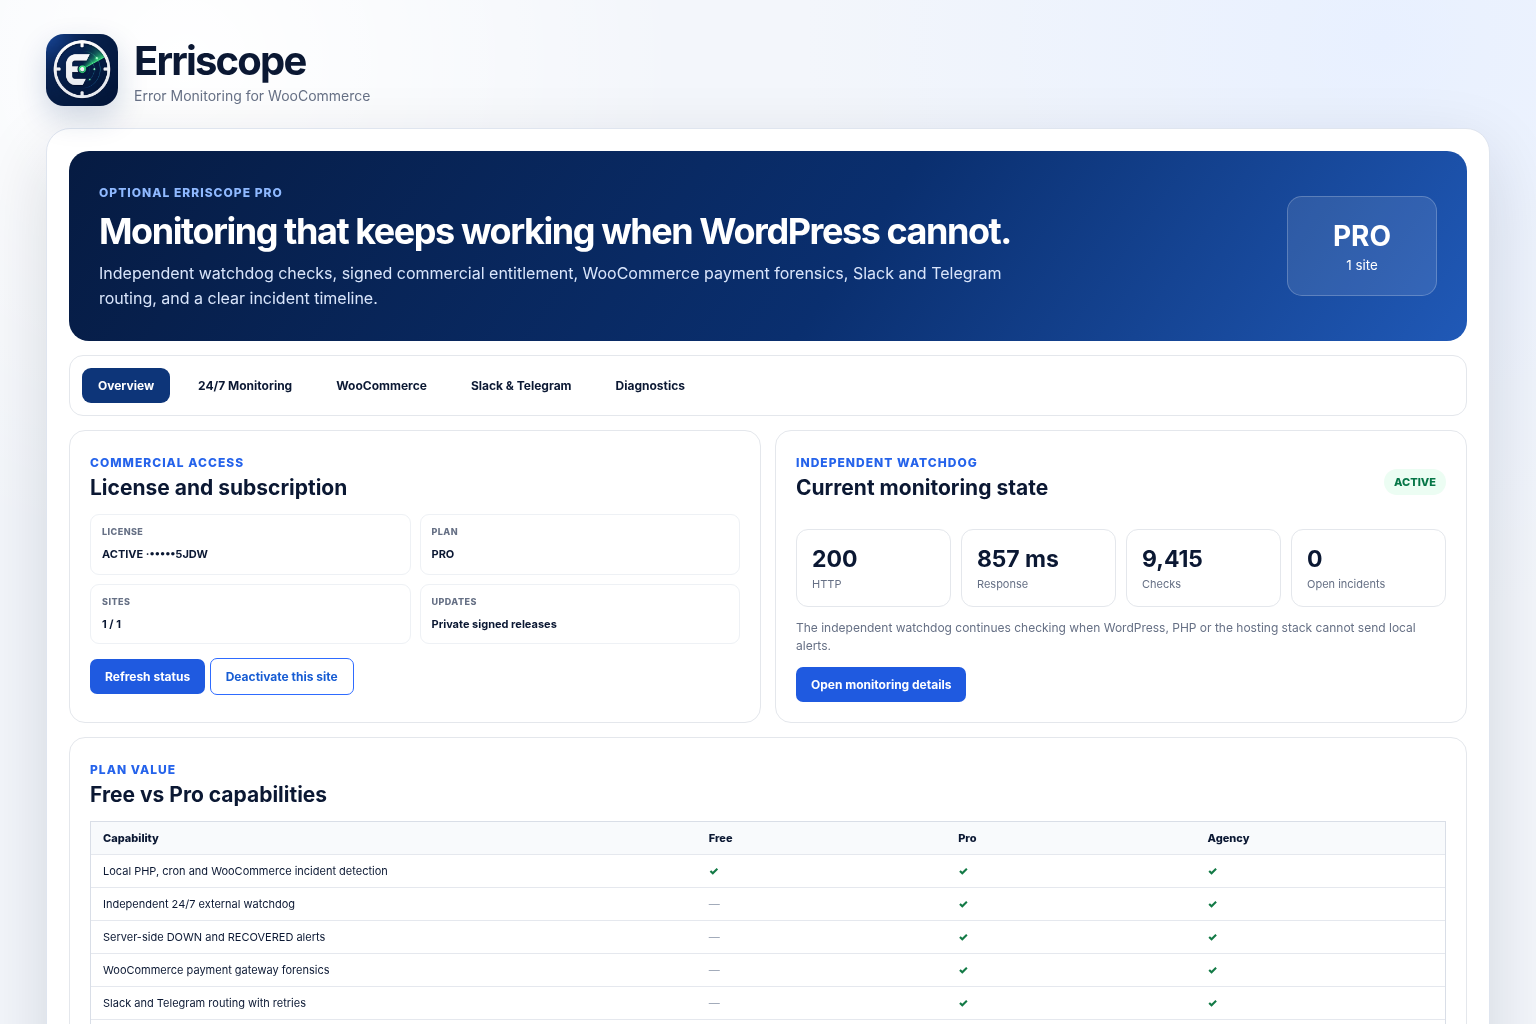
Task: Click the 0 Open incidents stat
Action: tap(1368, 568)
